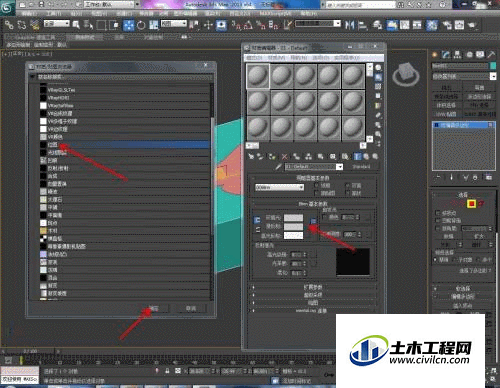Activate the Select and Move tool
The height and width of the screenshot is (388, 500).
129,25
